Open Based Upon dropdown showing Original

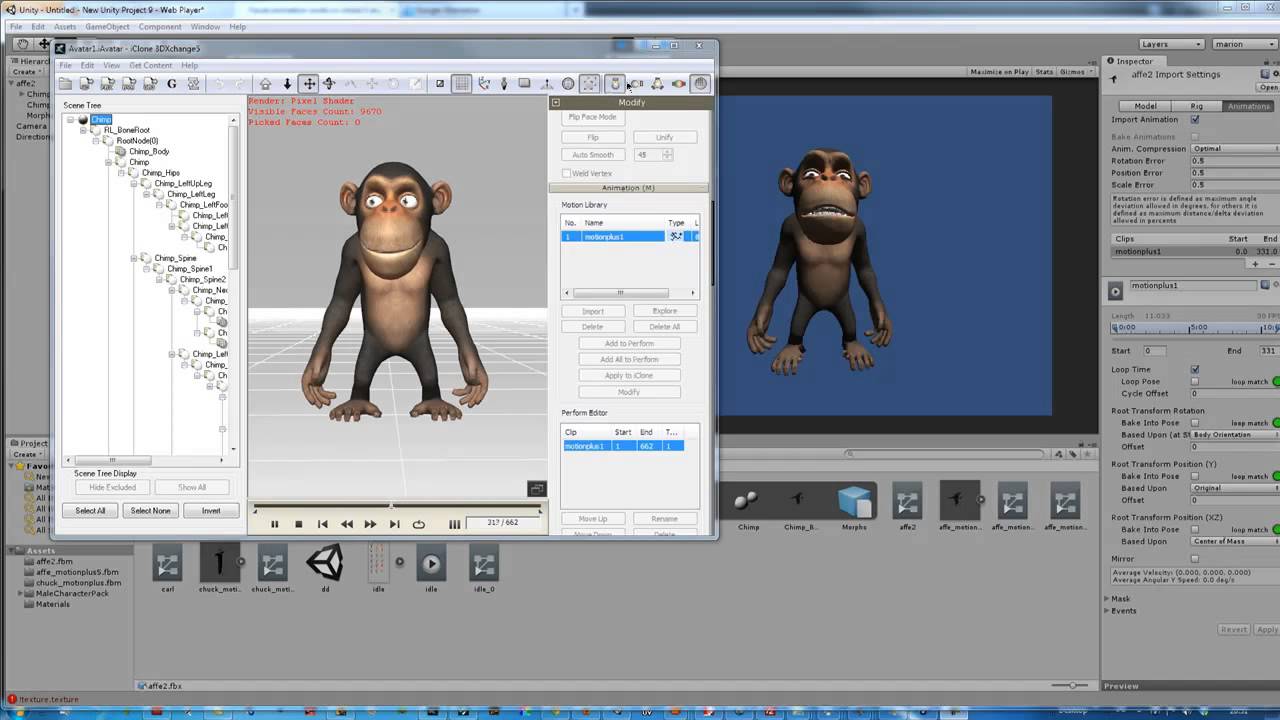[x=1235, y=488]
